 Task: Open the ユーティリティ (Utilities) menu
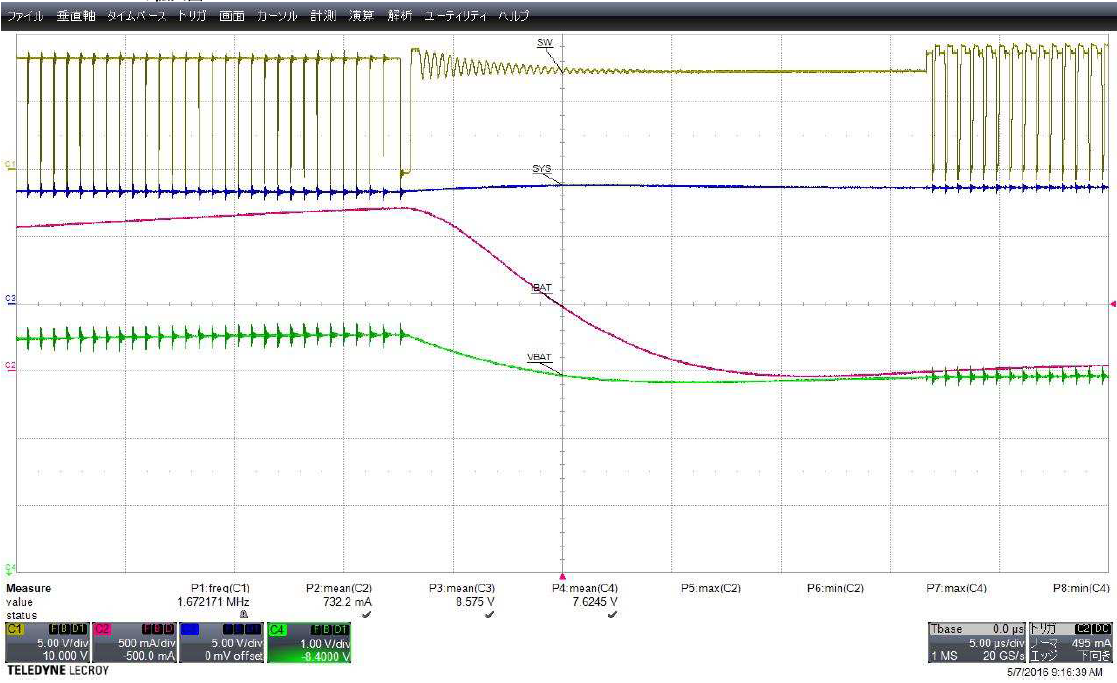[456, 16]
